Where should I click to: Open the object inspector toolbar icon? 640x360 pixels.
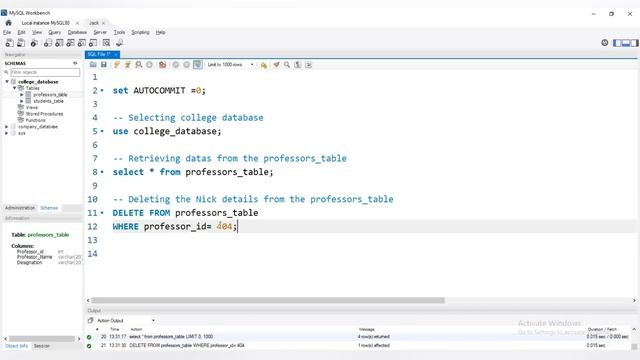[34, 43]
